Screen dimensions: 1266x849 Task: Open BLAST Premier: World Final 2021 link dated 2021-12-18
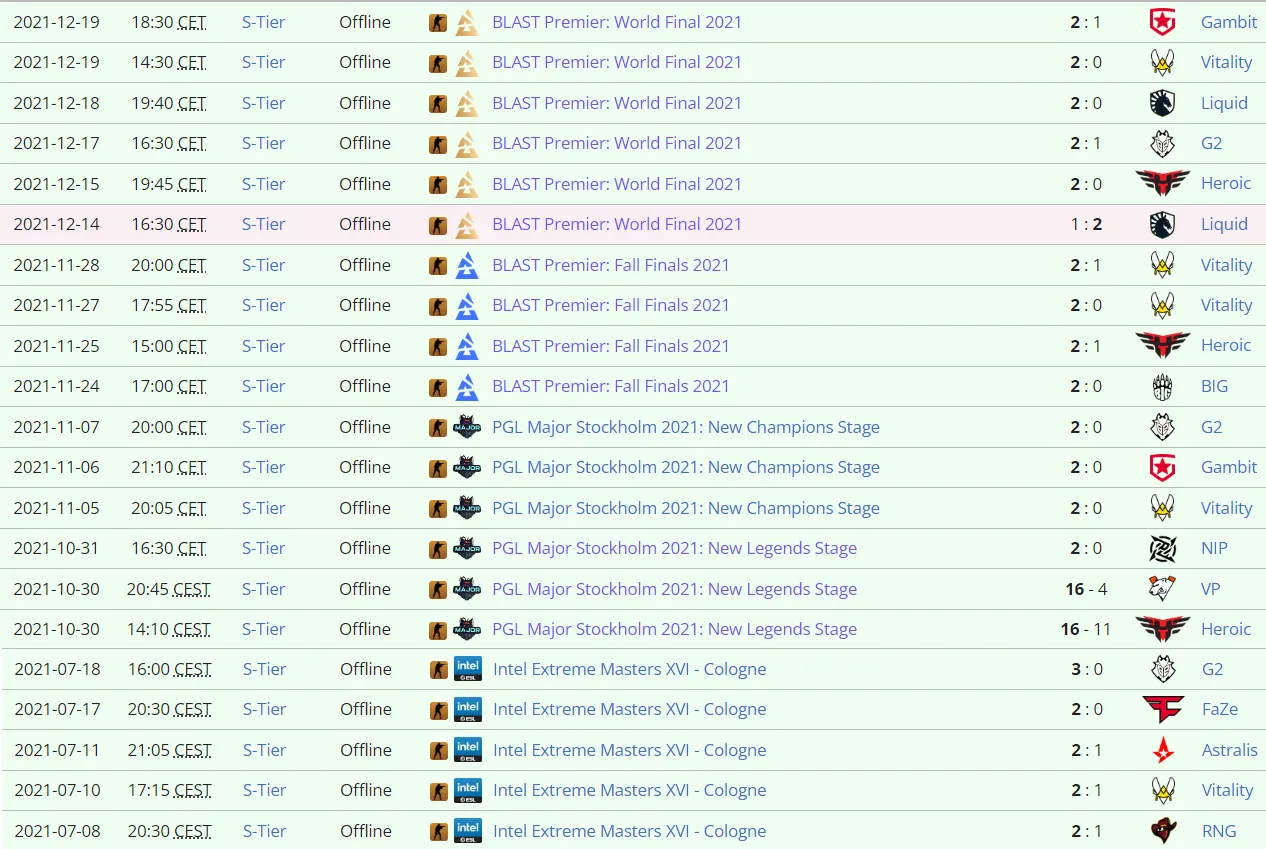[617, 103]
